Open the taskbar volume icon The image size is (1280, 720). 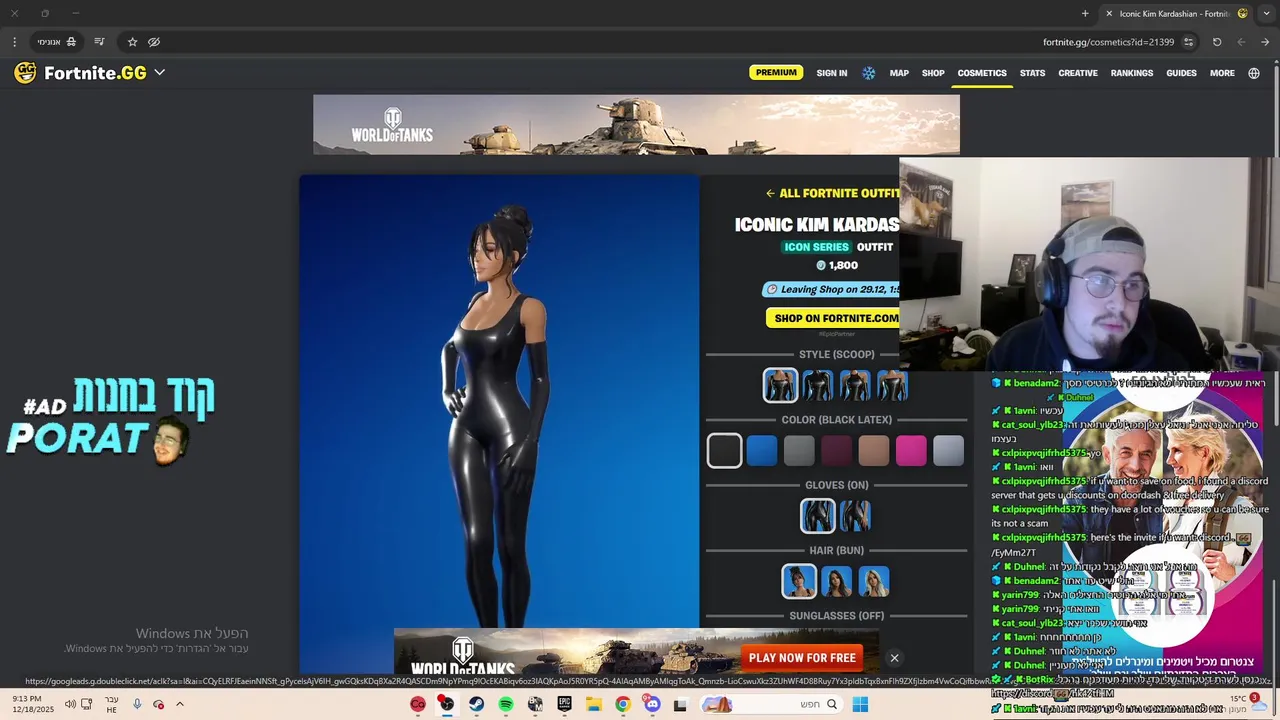[x=70, y=704]
